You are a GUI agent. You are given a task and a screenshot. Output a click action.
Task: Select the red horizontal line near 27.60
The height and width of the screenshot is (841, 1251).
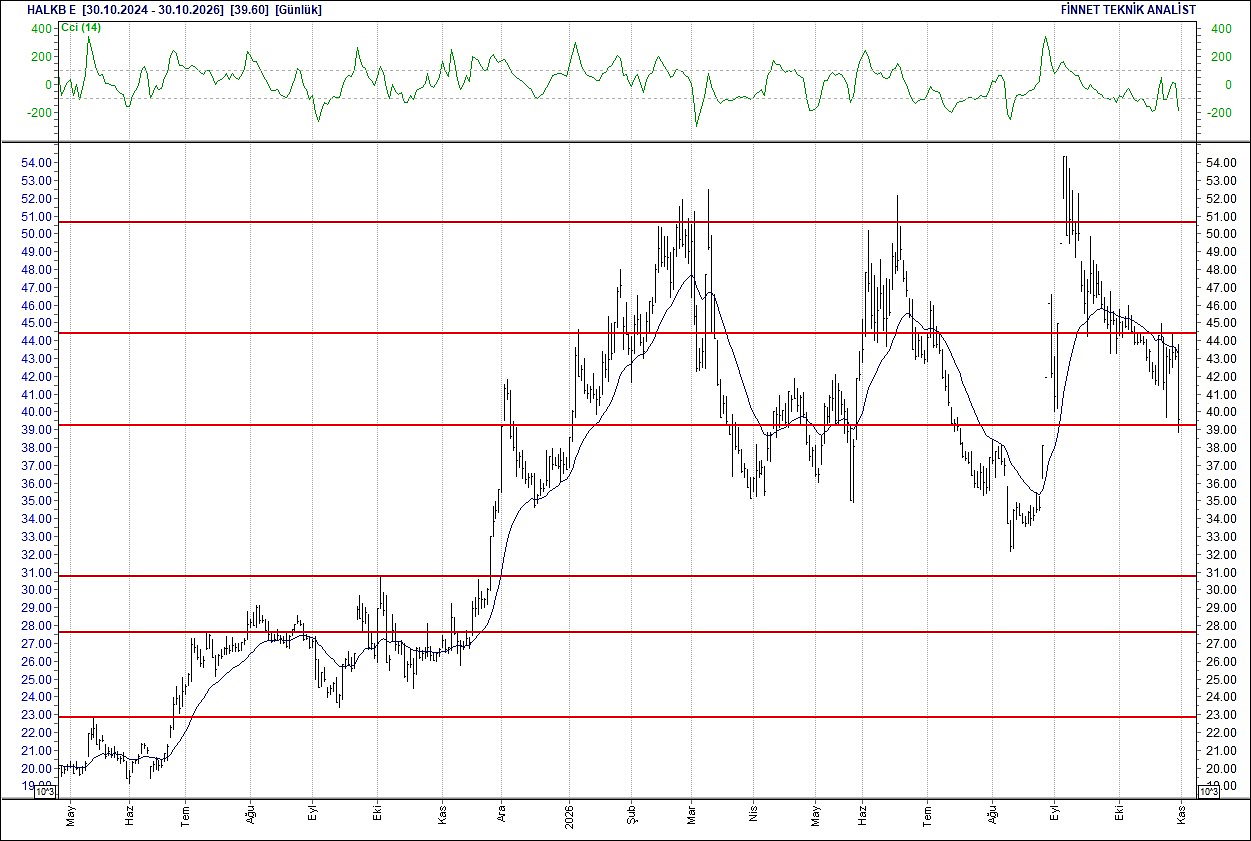coord(627,632)
